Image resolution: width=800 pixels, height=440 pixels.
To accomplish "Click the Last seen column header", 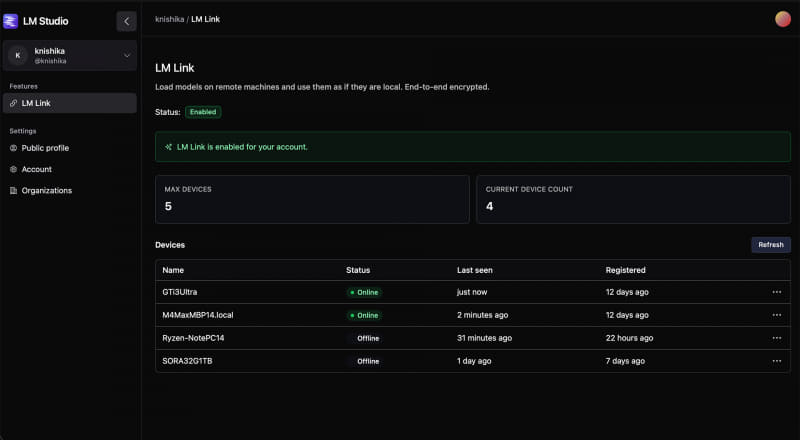I will [x=474, y=270].
